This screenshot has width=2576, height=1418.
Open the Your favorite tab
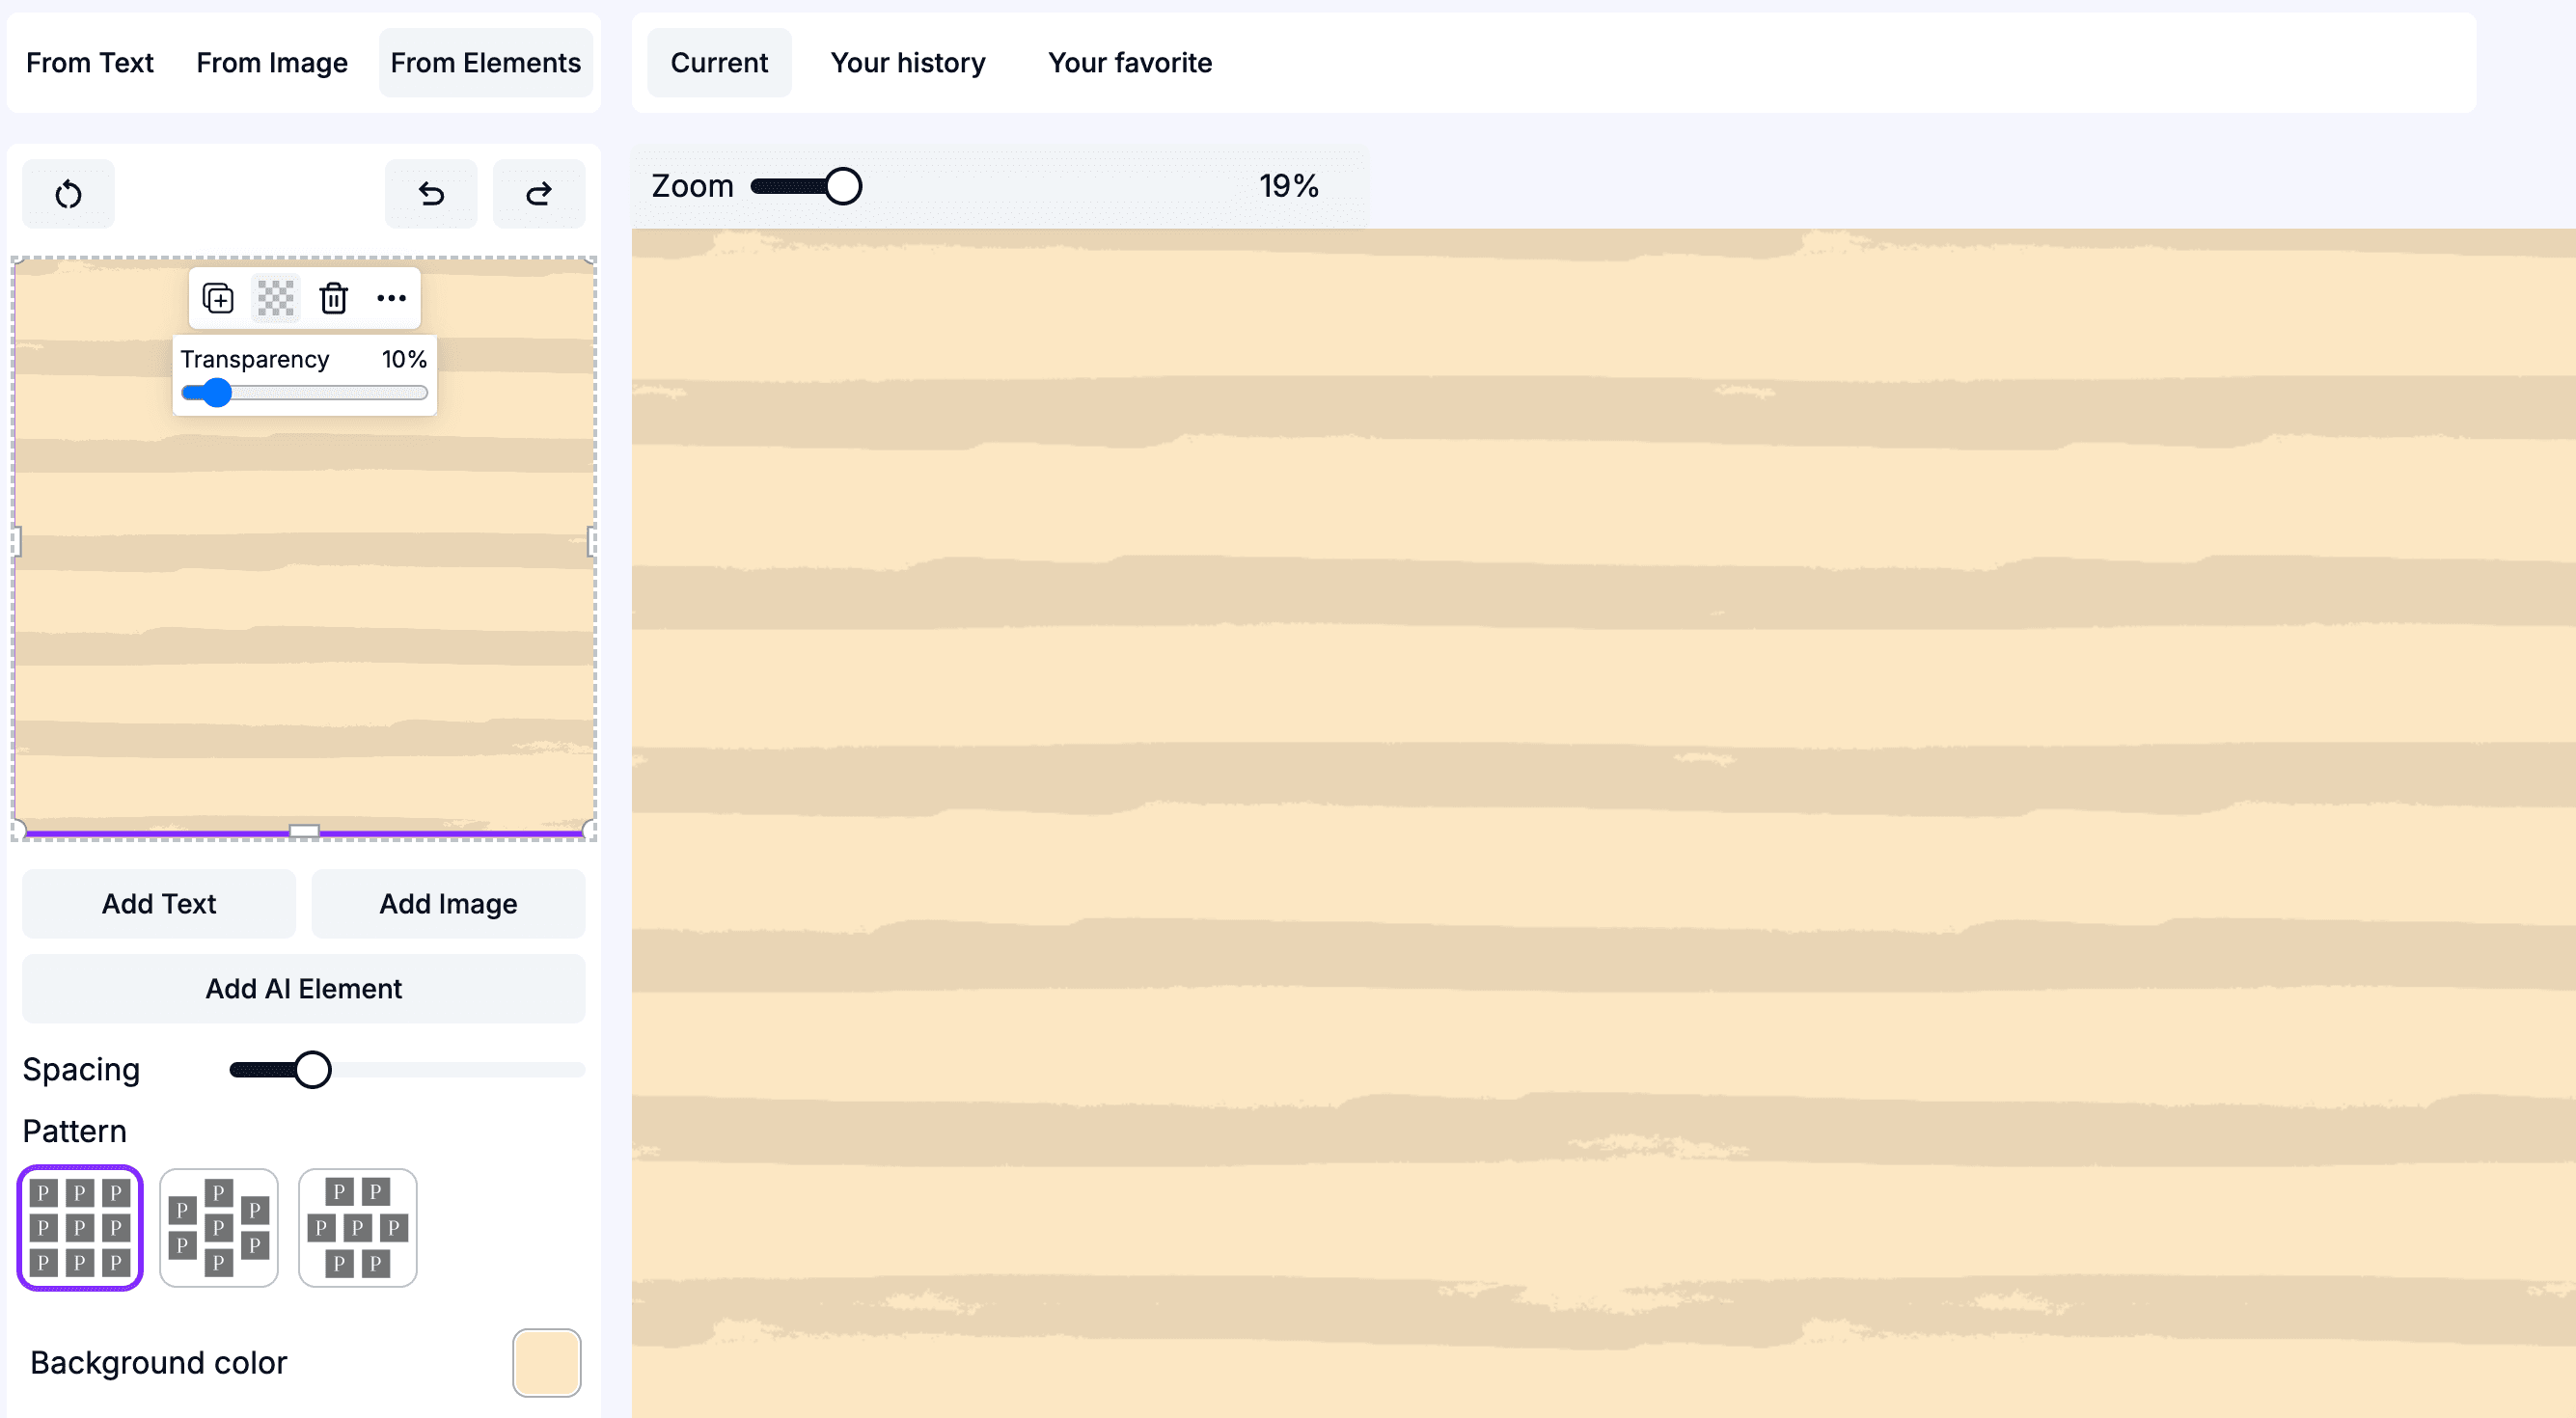1129,62
